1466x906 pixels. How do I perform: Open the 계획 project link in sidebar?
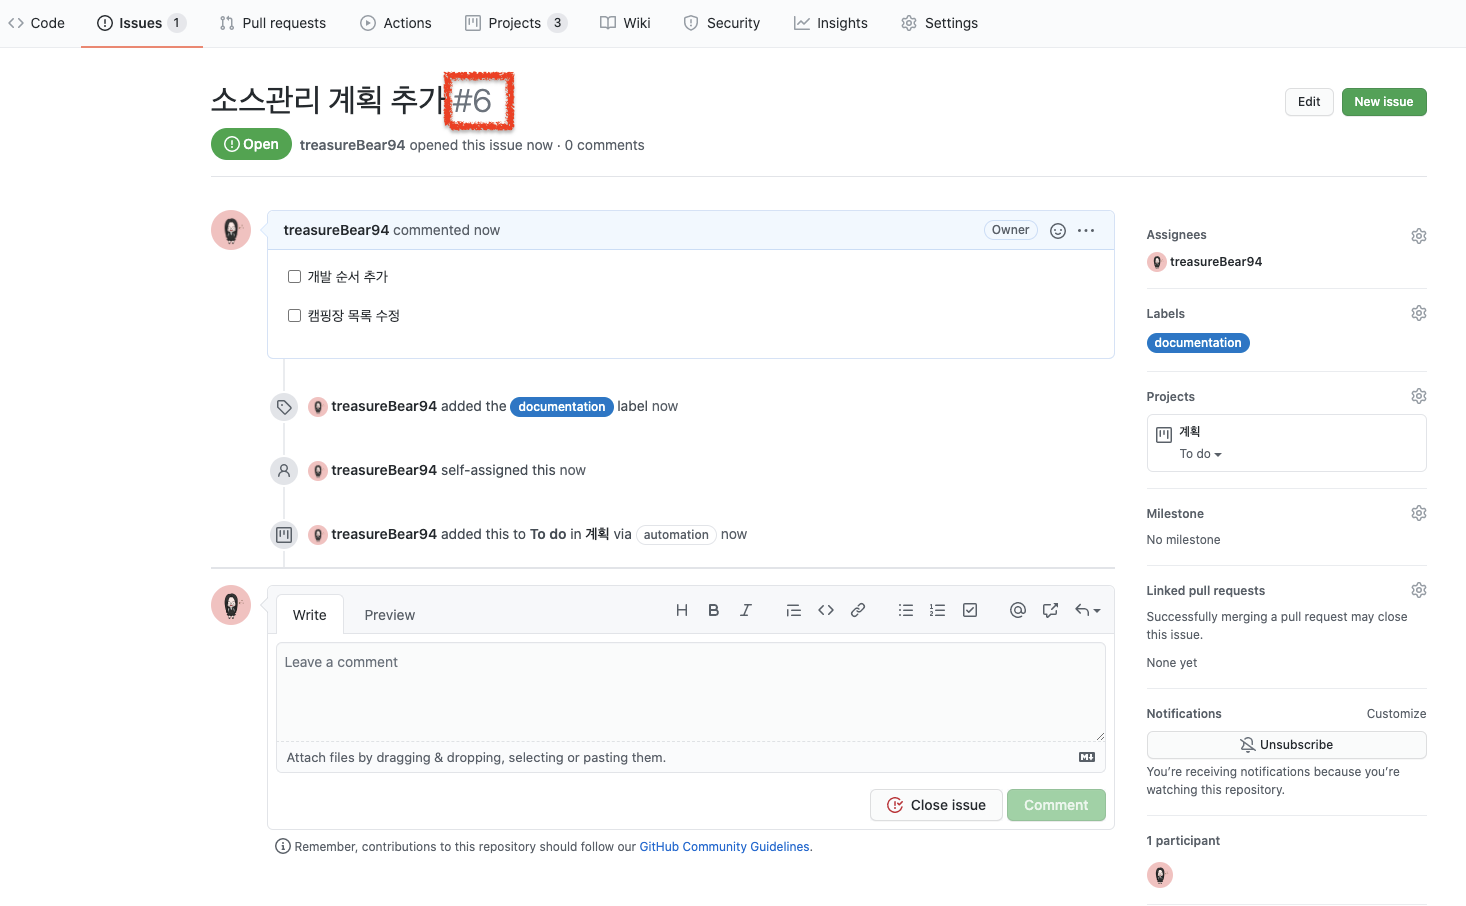click(1190, 432)
